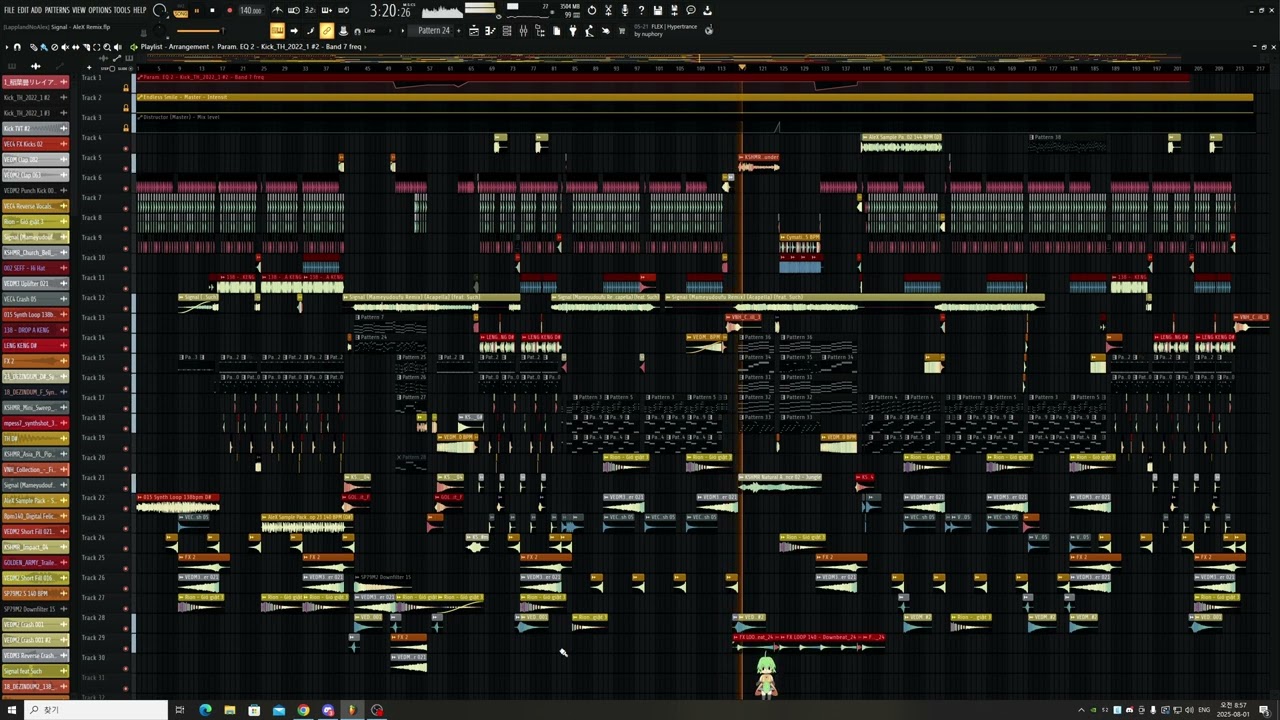Screen dimensions: 1280x720
Task: Toggle the 3-2-1 recording countdown
Action: click(x=310, y=10)
